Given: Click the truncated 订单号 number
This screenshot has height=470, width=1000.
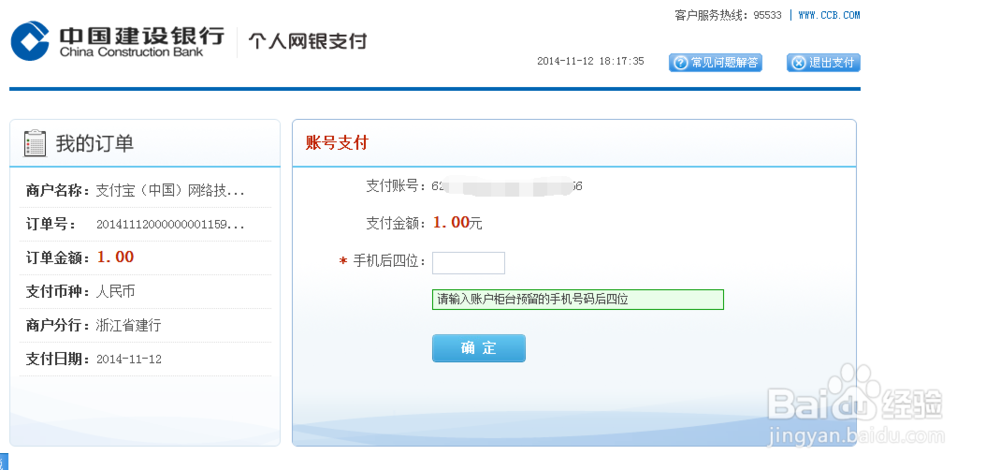Looking at the screenshot, I should (170, 225).
